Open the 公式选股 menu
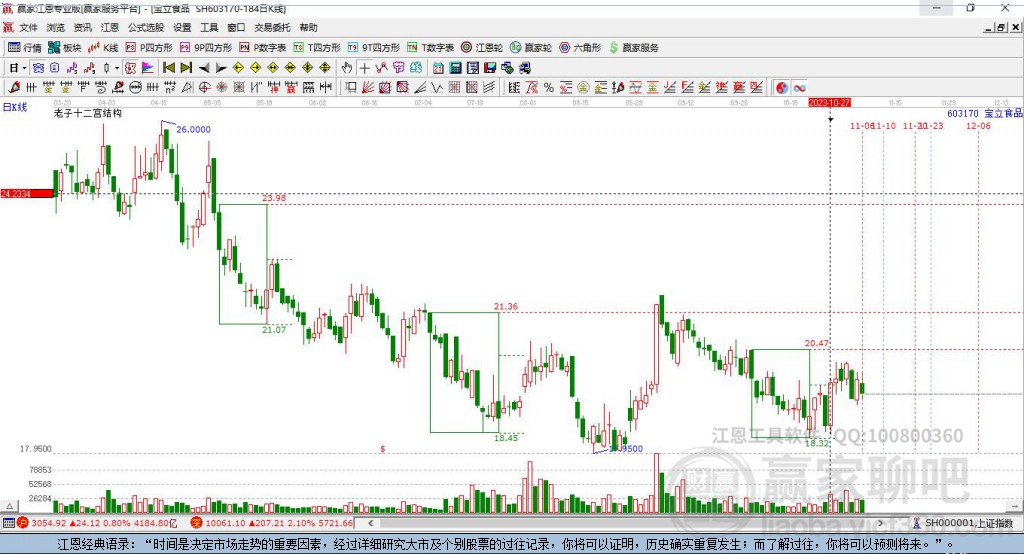1024x554 pixels. 146,27
